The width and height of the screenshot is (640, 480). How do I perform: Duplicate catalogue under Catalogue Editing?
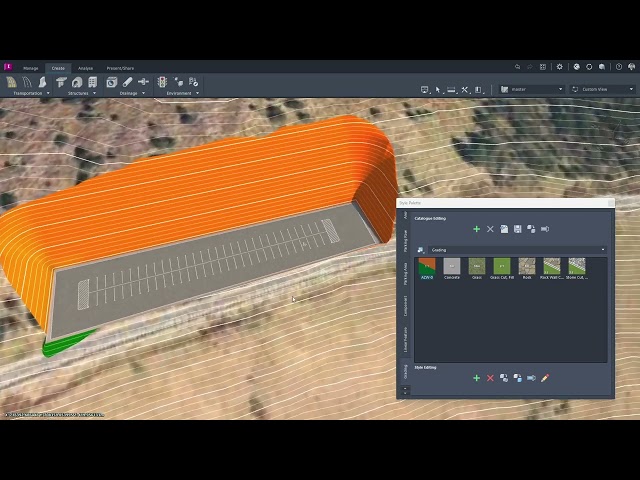[x=531, y=229]
